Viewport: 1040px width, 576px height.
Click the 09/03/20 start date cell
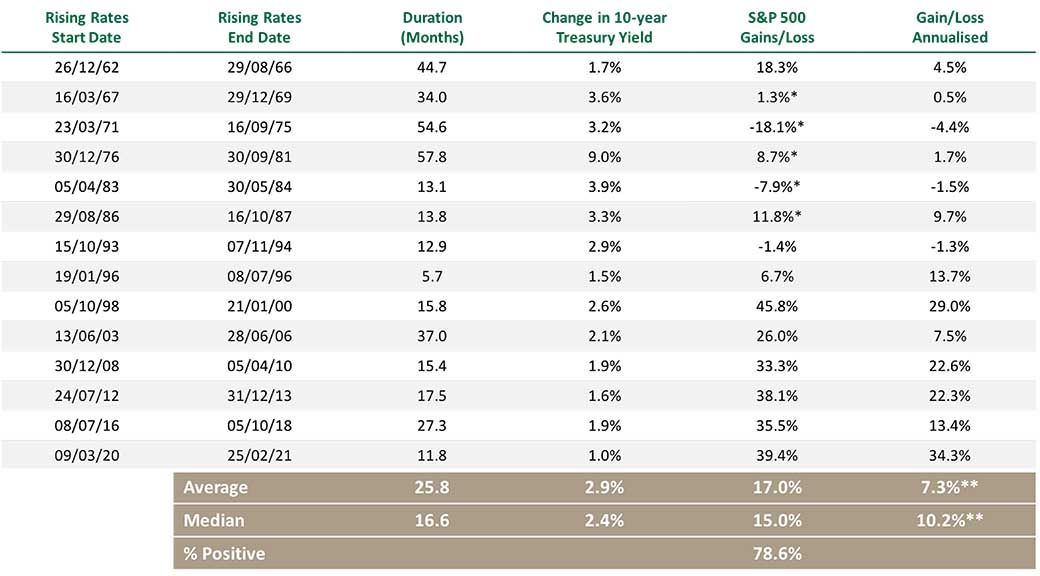tap(86, 456)
